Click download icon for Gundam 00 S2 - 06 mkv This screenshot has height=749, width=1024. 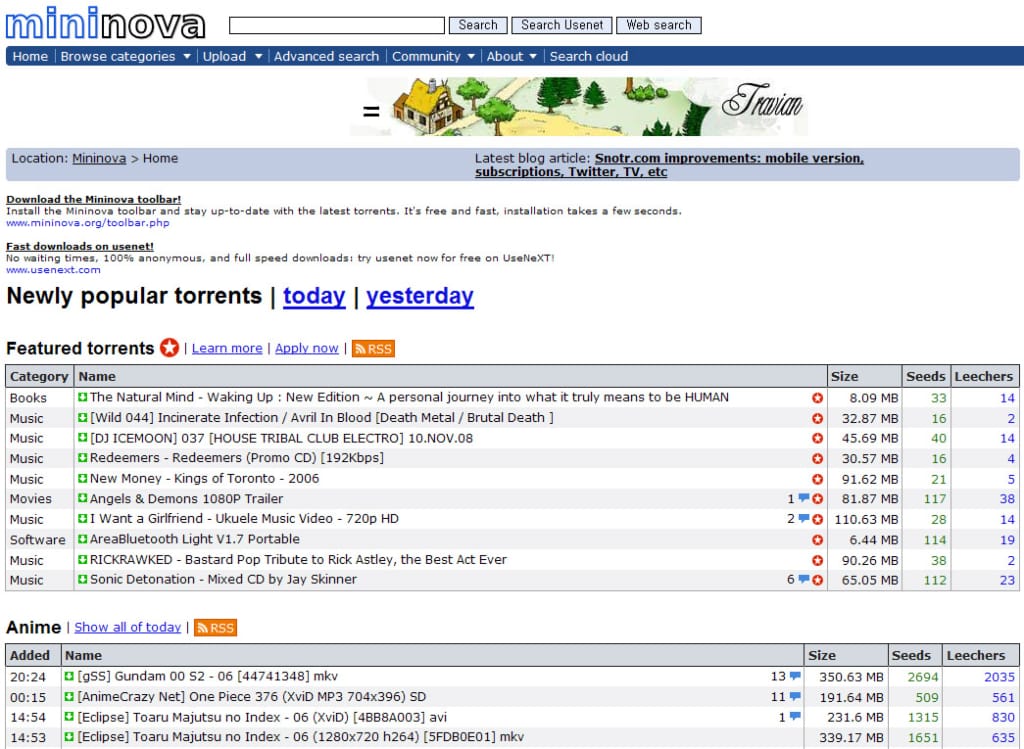click(x=69, y=677)
